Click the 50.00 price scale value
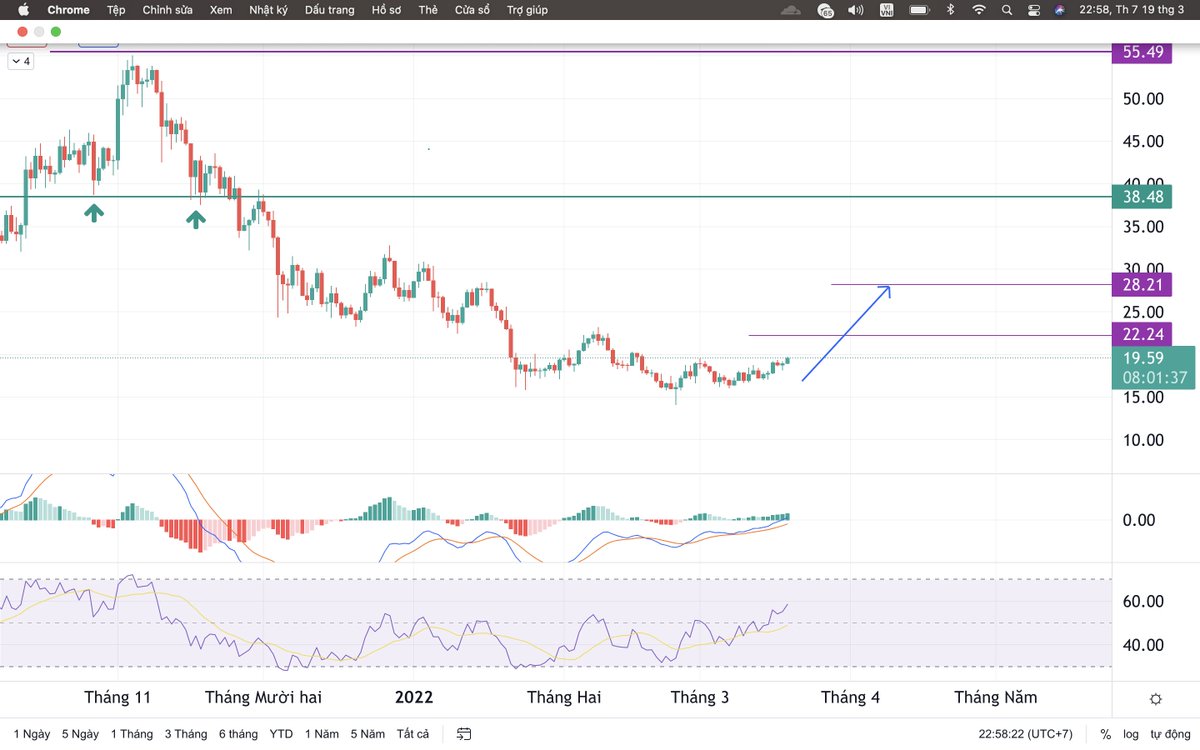The height and width of the screenshot is (750, 1200). click(x=1142, y=99)
